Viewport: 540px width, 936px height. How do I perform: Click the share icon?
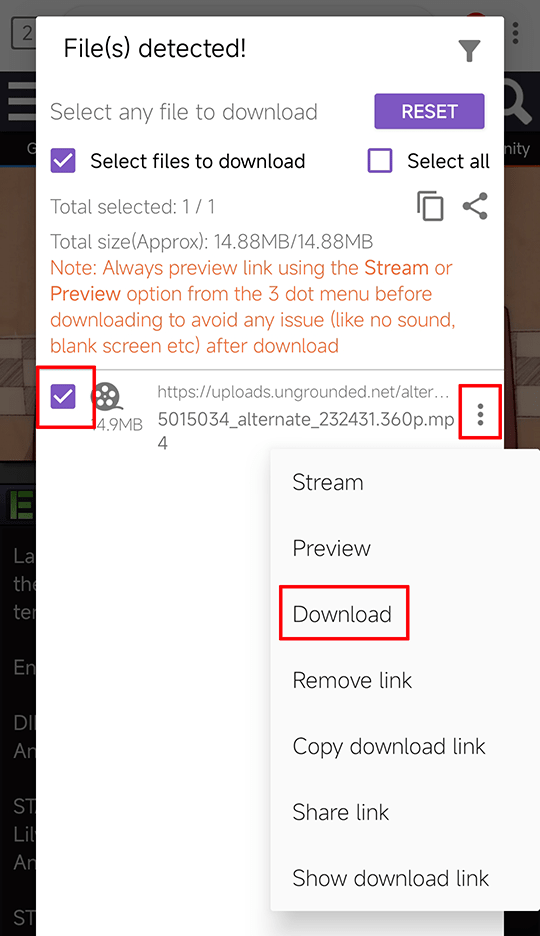(x=476, y=207)
